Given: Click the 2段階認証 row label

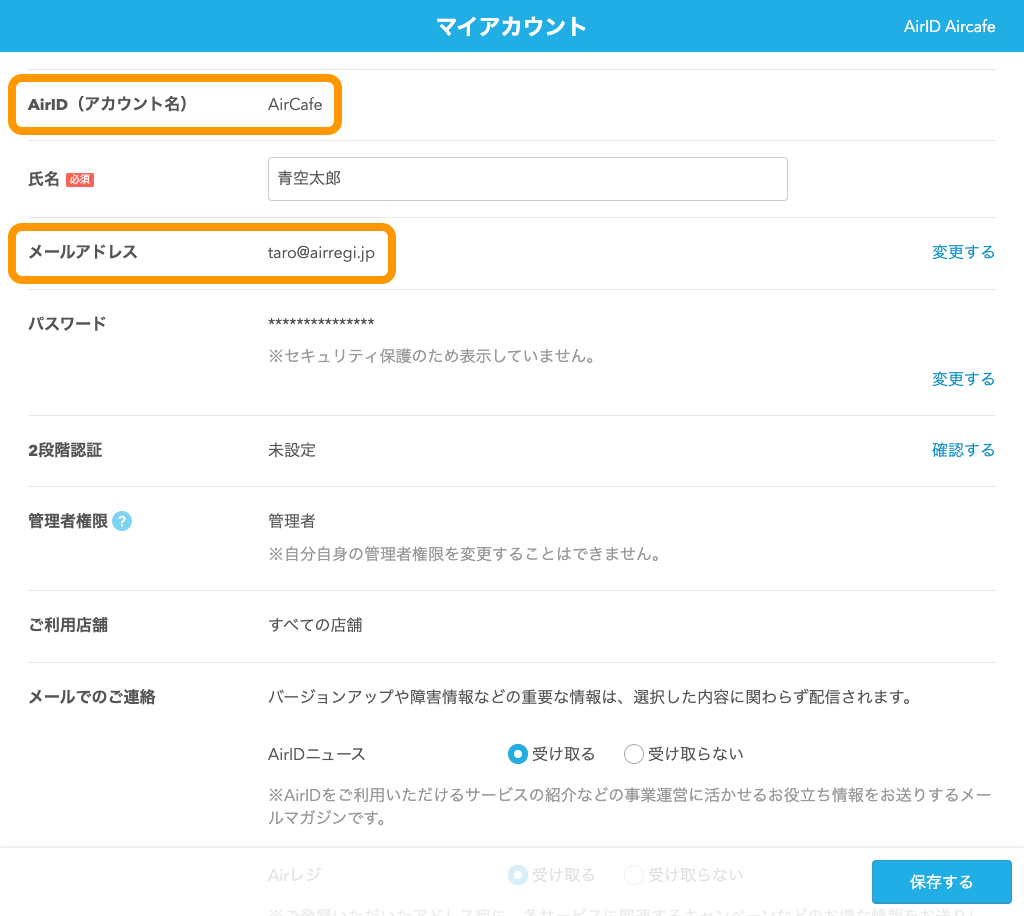Looking at the screenshot, I should (x=65, y=450).
